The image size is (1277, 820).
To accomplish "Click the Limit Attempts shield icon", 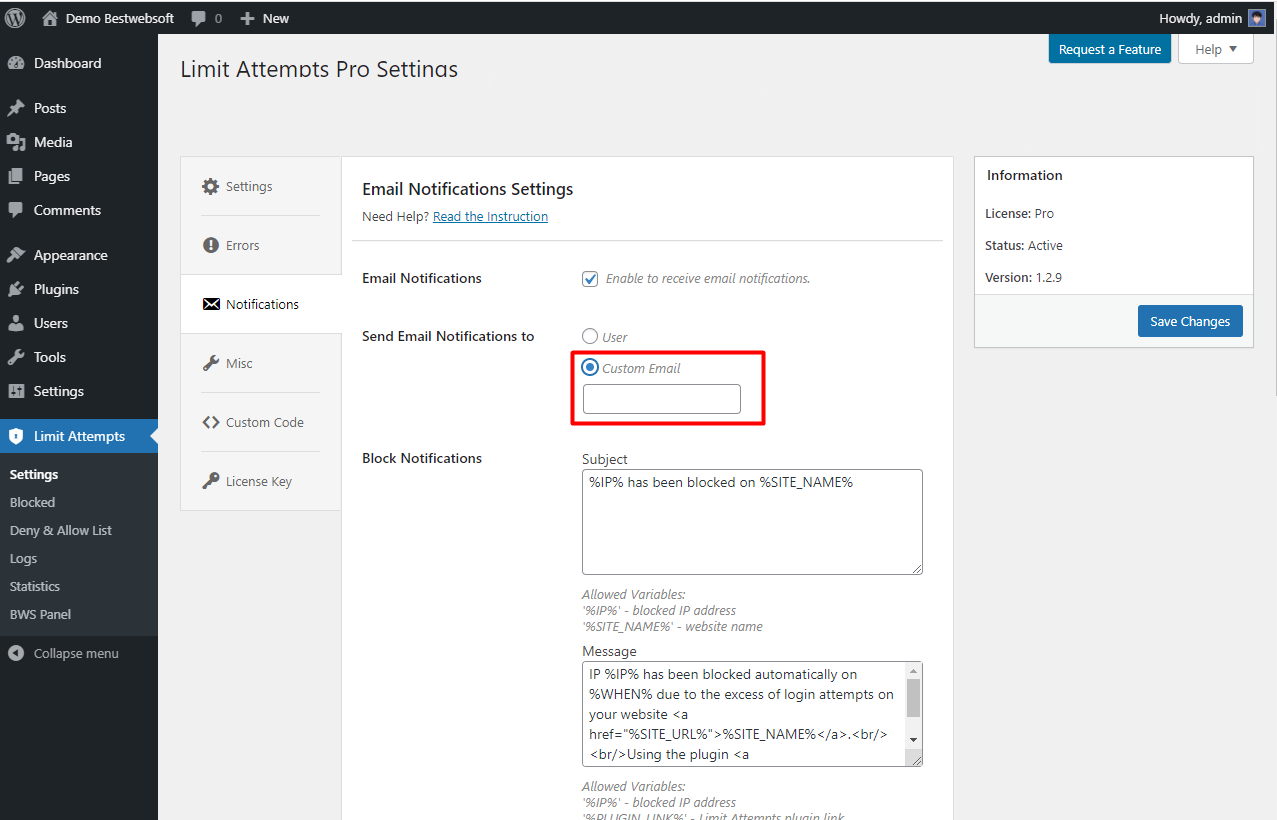I will pyautogui.click(x=16, y=436).
